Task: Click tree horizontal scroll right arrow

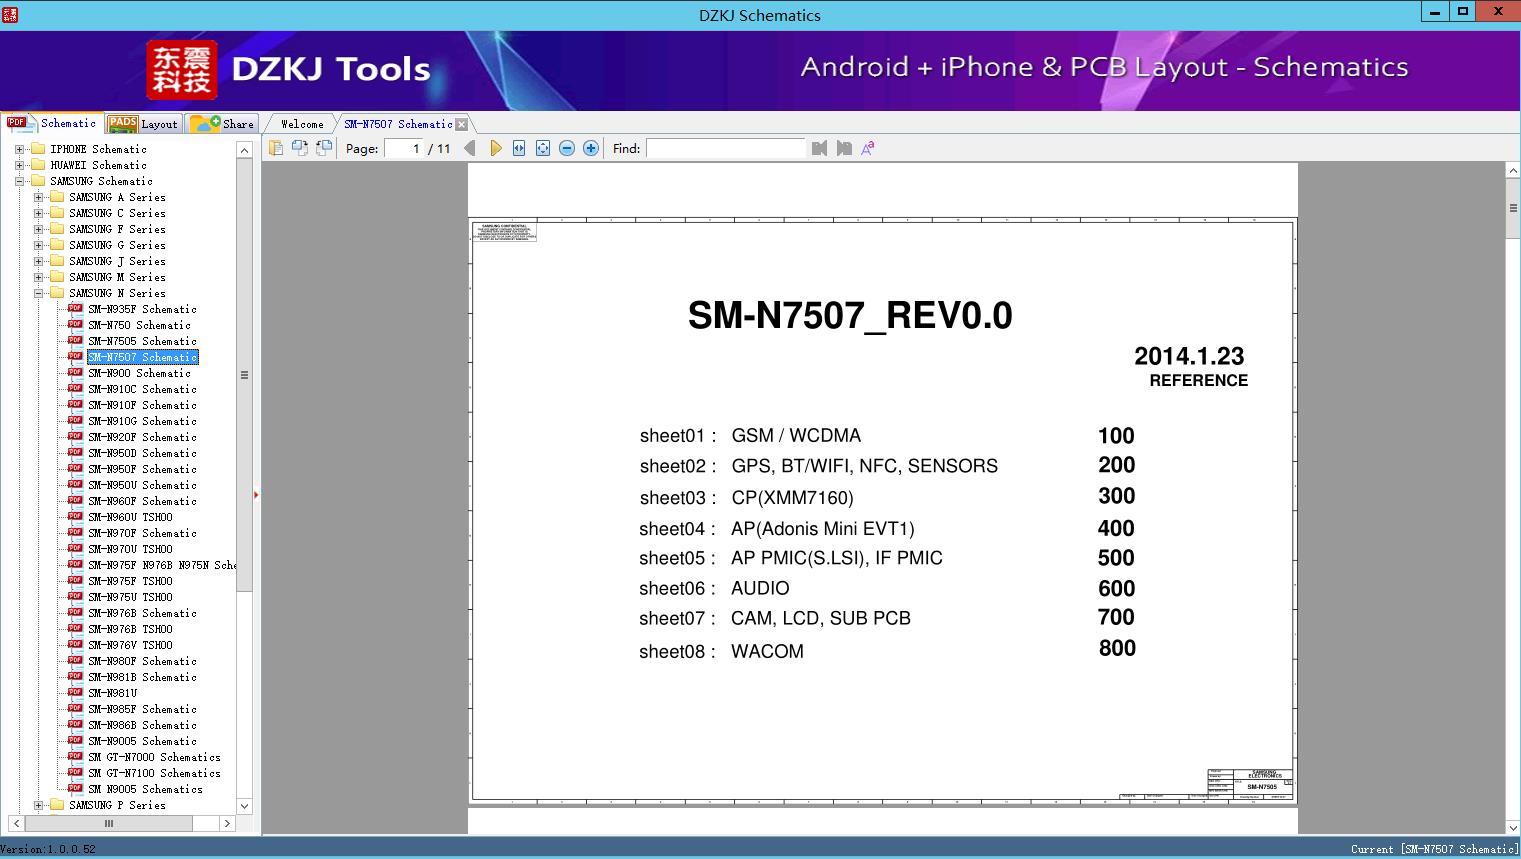Action: 227,823
